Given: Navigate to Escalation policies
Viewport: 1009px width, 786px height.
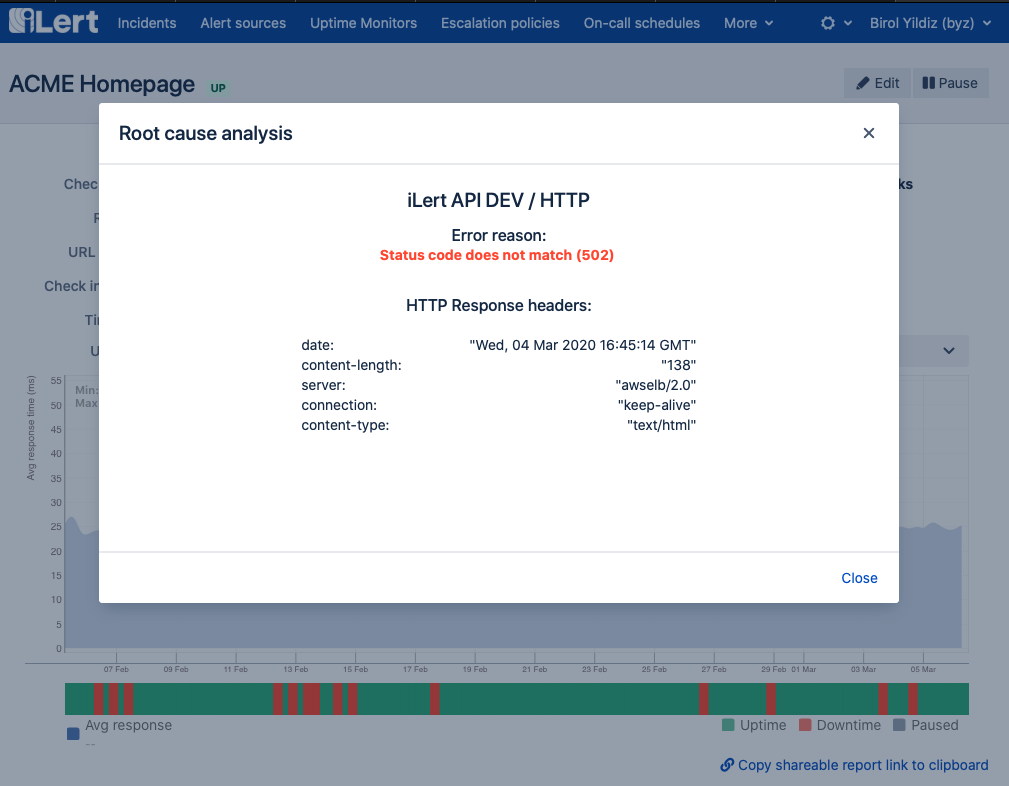Looking at the screenshot, I should pos(500,23).
